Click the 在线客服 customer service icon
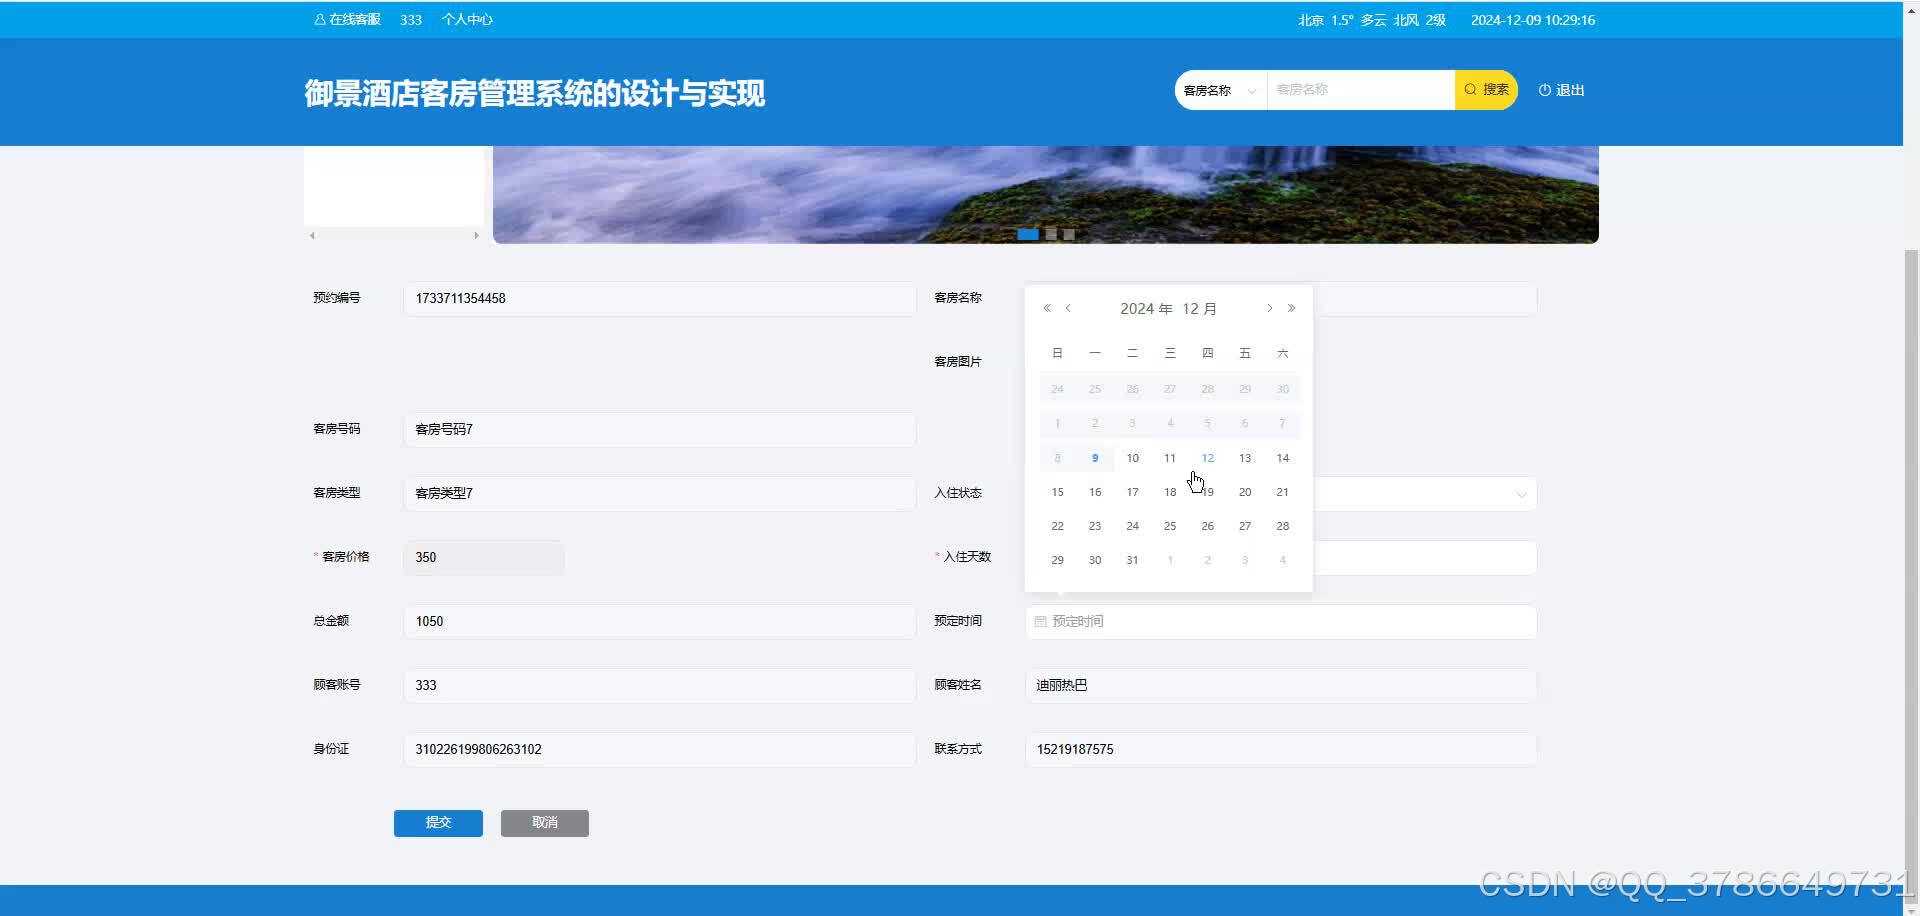 pos(320,20)
